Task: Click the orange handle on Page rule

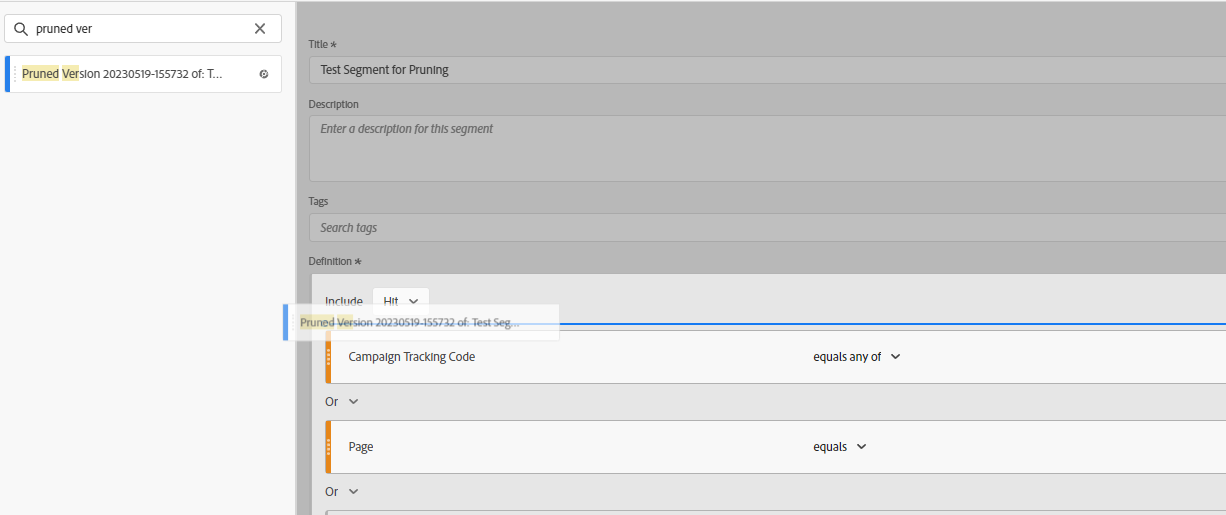Action: pos(328,447)
